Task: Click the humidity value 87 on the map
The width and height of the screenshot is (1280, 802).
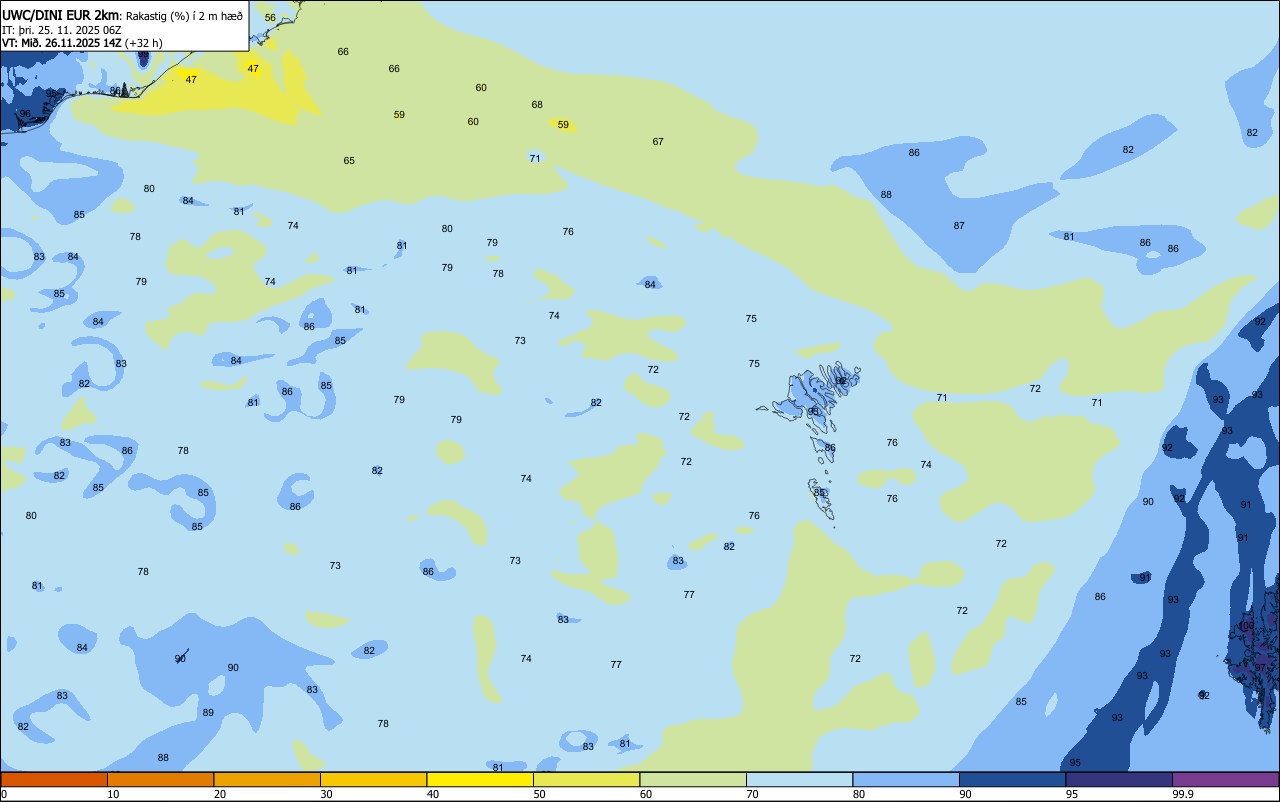Action: (x=959, y=226)
